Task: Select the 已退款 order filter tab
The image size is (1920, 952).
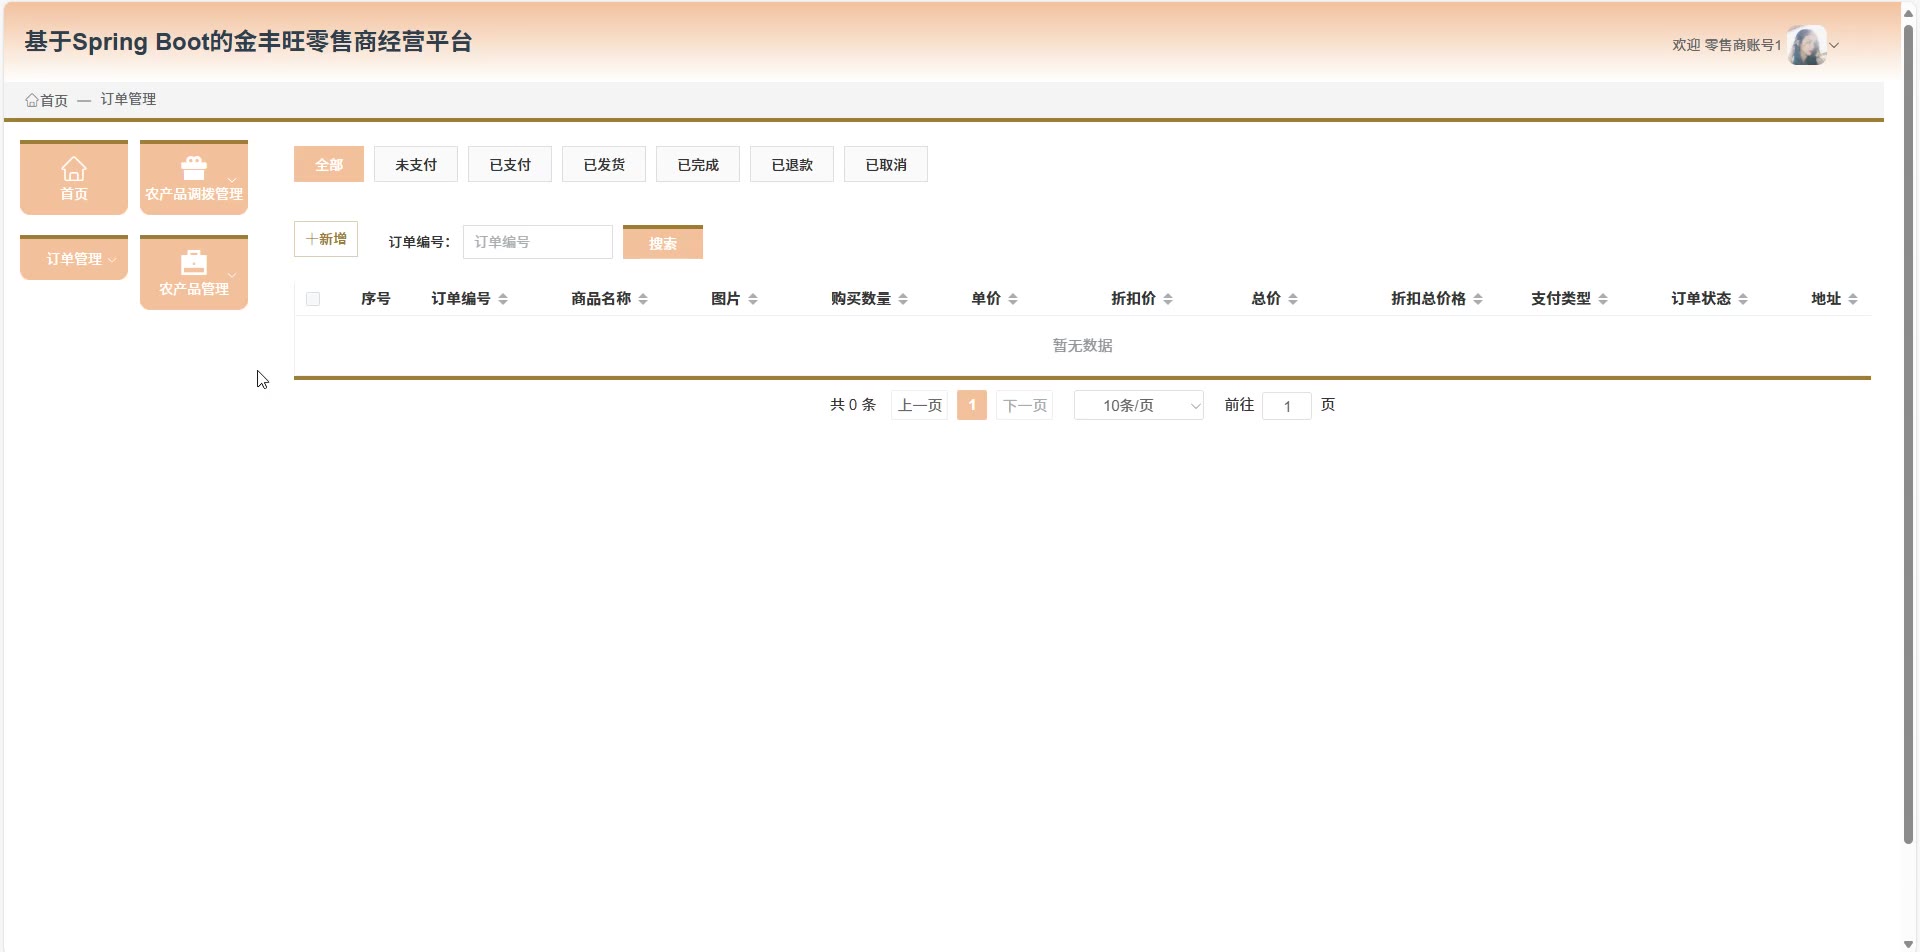Action: pos(792,164)
